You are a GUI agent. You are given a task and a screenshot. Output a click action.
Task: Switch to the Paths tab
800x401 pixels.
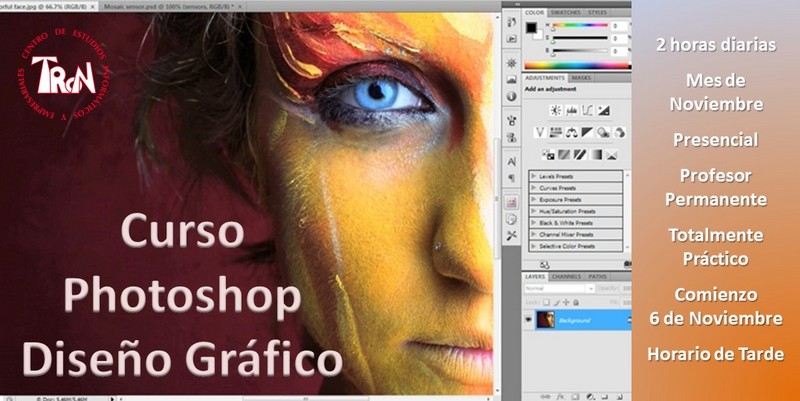tap(597, 277)
